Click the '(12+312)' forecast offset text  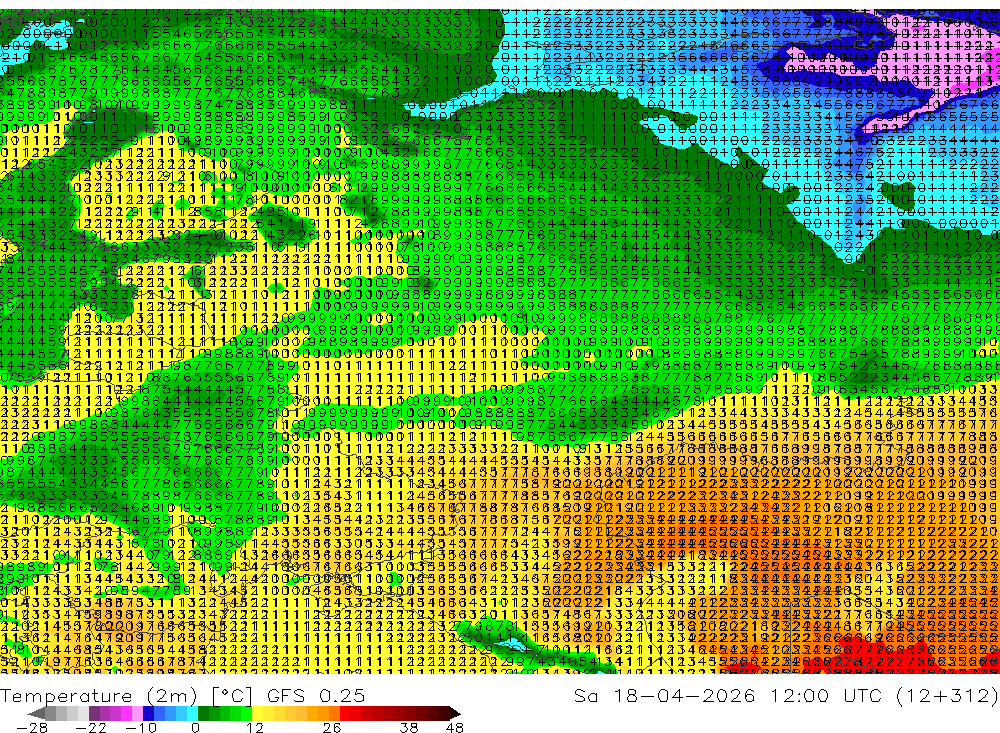pos(947,696)
